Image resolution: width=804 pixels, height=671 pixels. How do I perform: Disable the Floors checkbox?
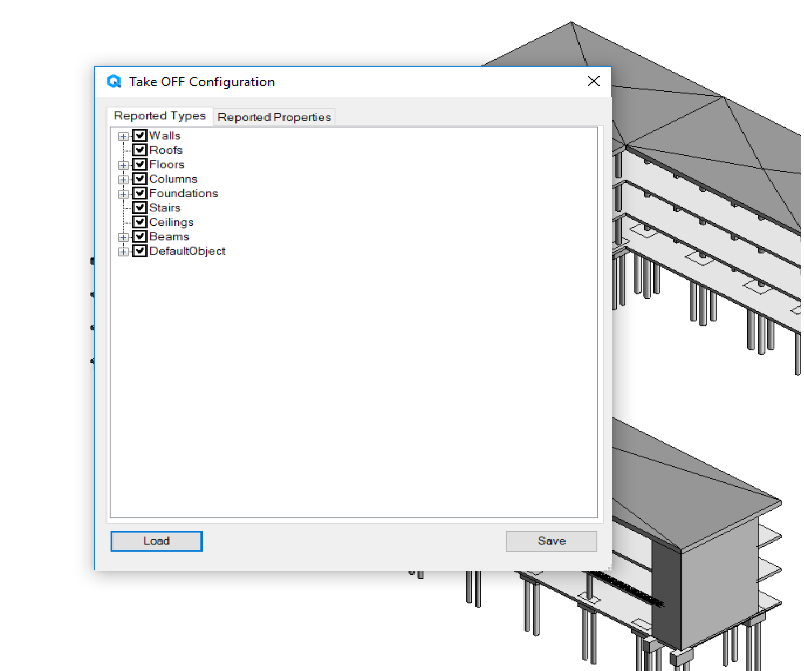tap(140, 165)
